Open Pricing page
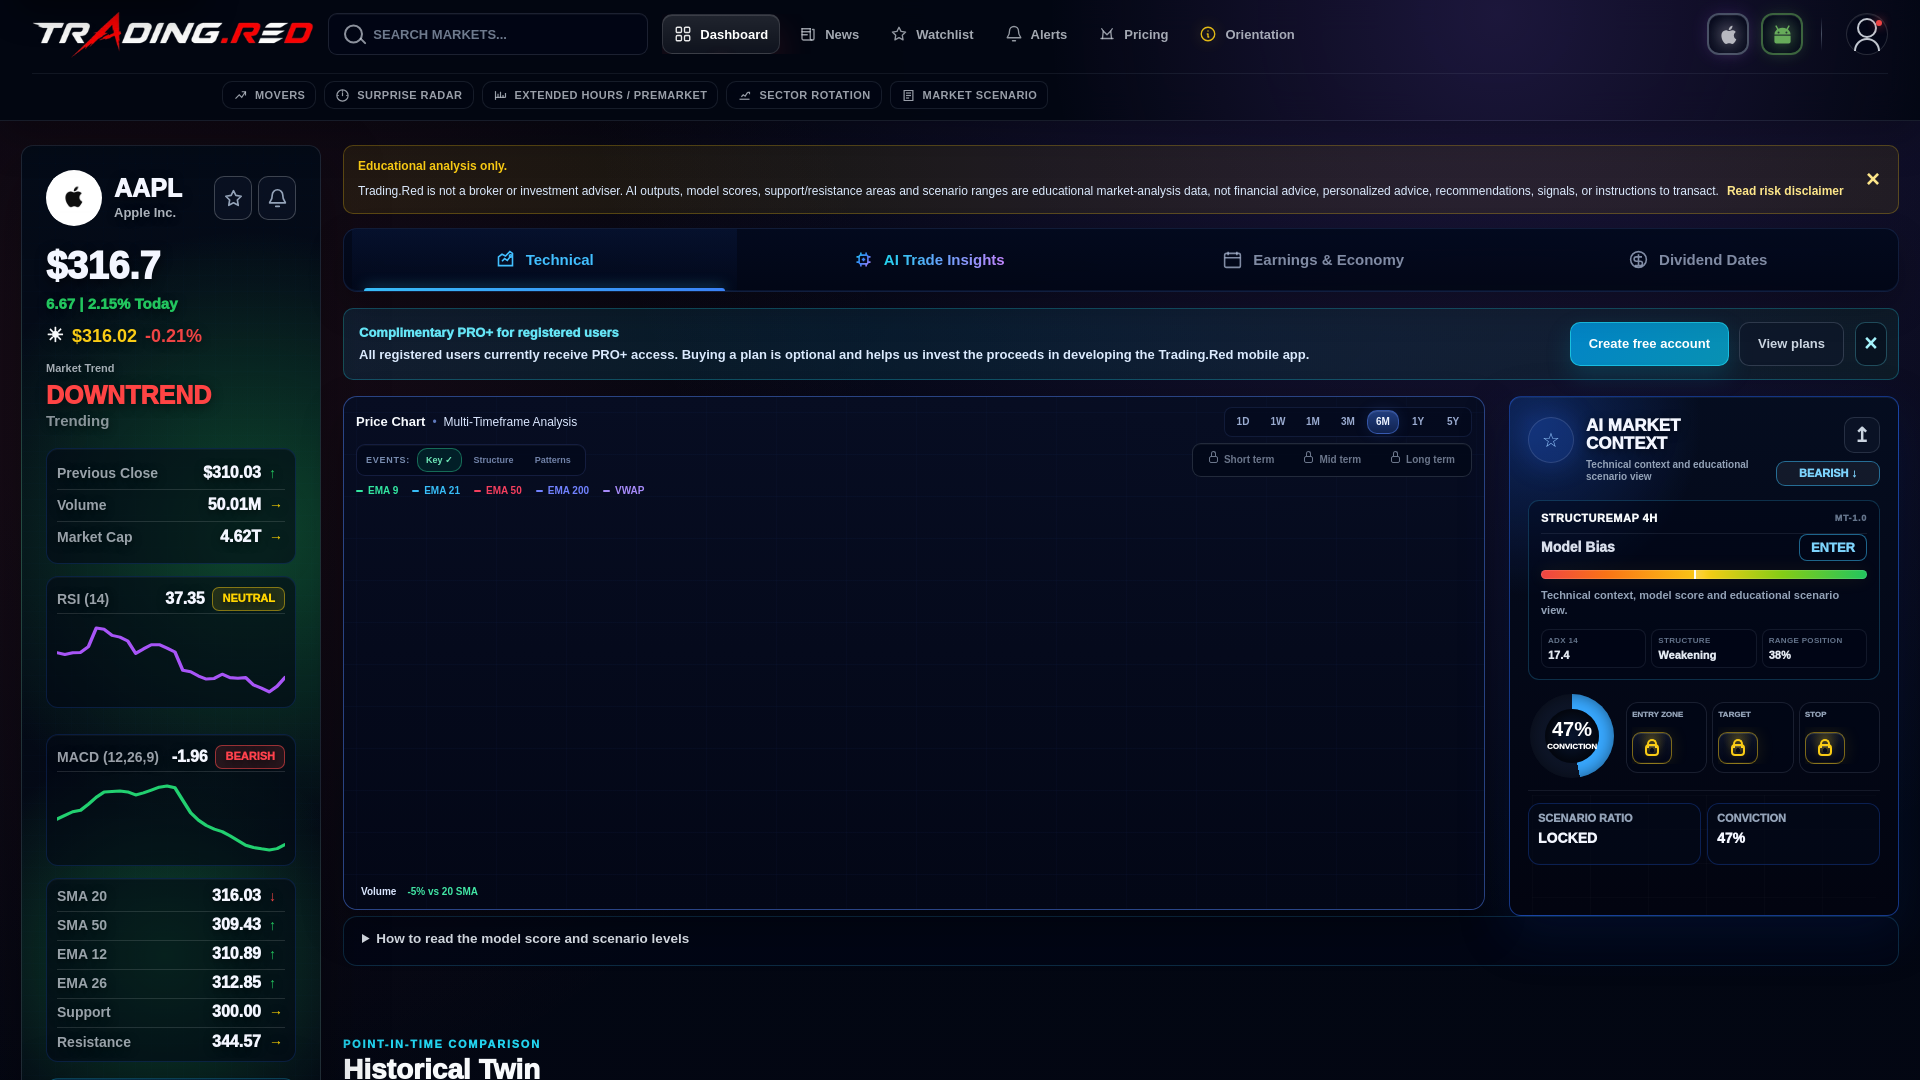 pyautogui.click(x=1134, y=34)
